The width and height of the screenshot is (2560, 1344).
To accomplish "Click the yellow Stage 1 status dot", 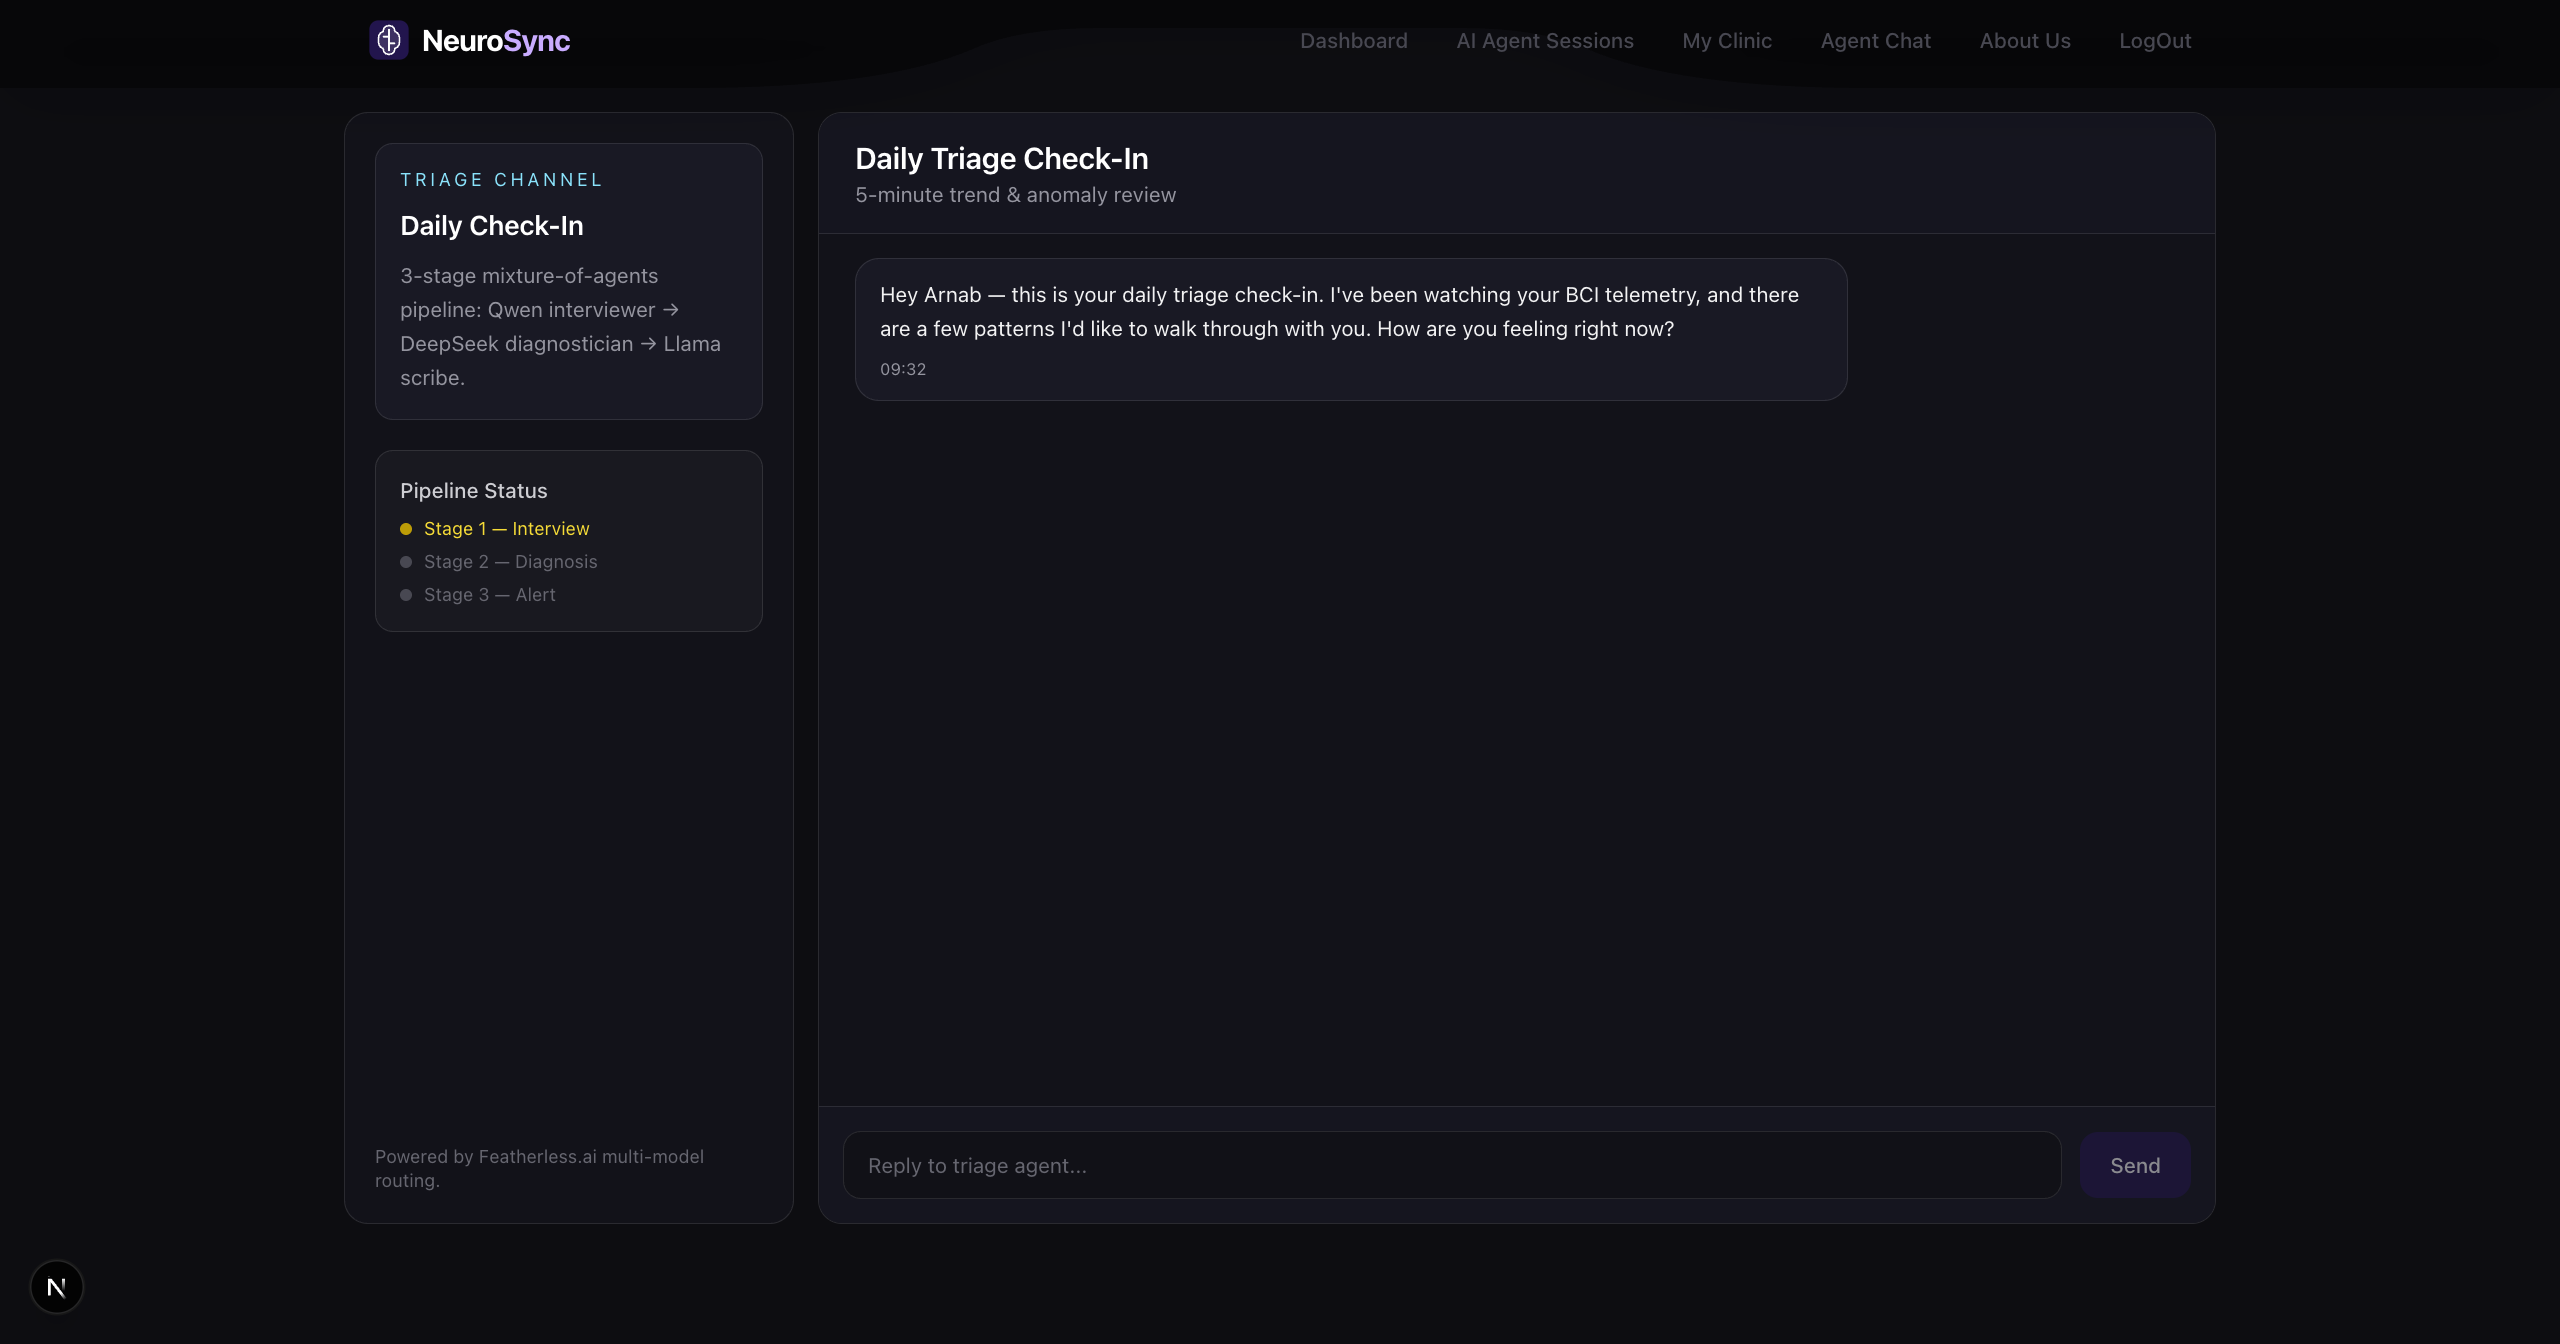I will tap(406, 529).
